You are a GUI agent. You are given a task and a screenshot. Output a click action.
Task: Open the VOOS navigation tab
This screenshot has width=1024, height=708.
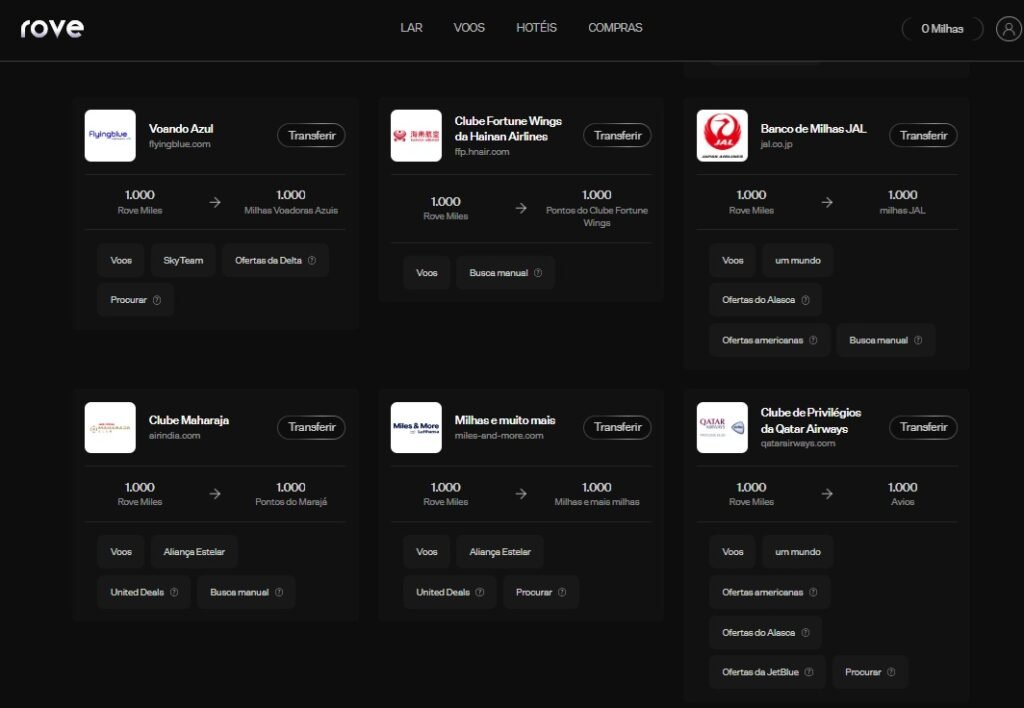[469, 28]
